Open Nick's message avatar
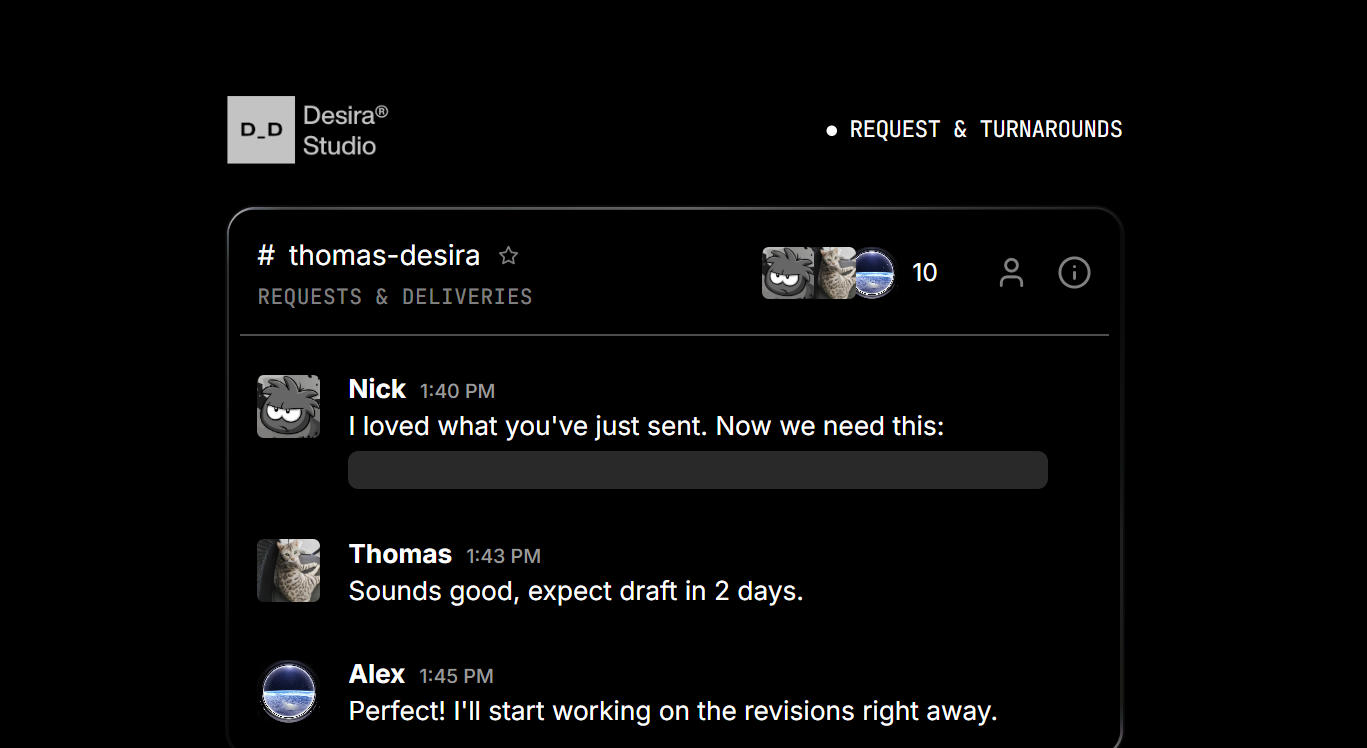Screen dimensions: 1367x748 click(288, 406)
